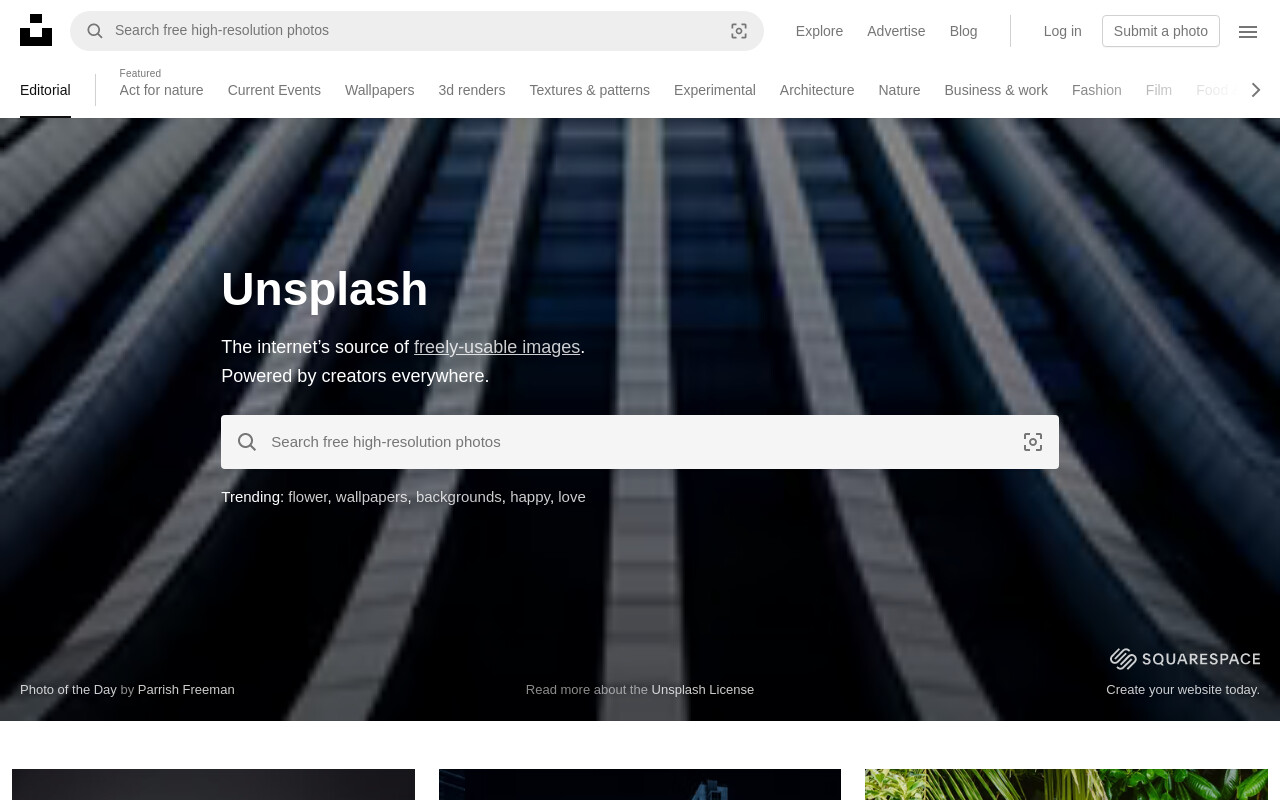This screenshot has height=800, width=1280.
Task: Click the Explore link
Action: (x=819, y=31)
